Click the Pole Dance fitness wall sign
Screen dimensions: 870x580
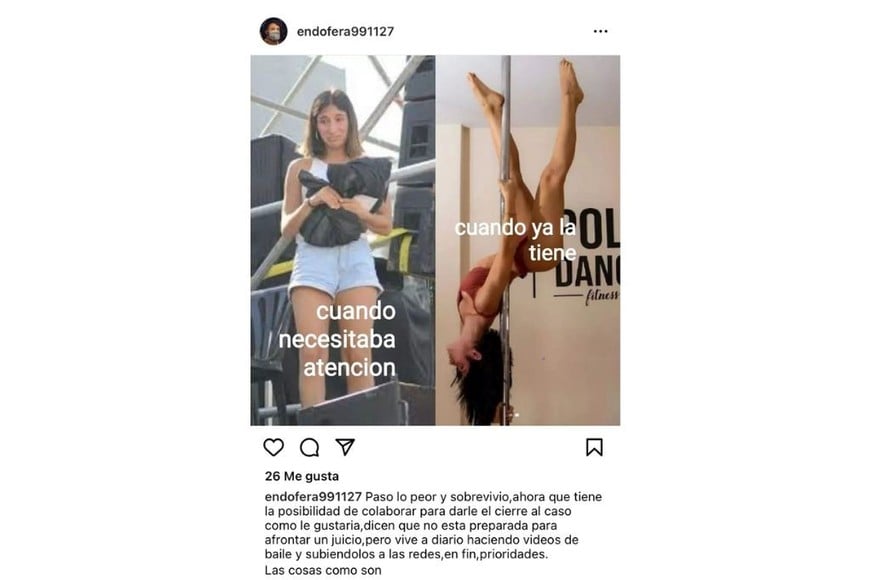tap(587, 255)
